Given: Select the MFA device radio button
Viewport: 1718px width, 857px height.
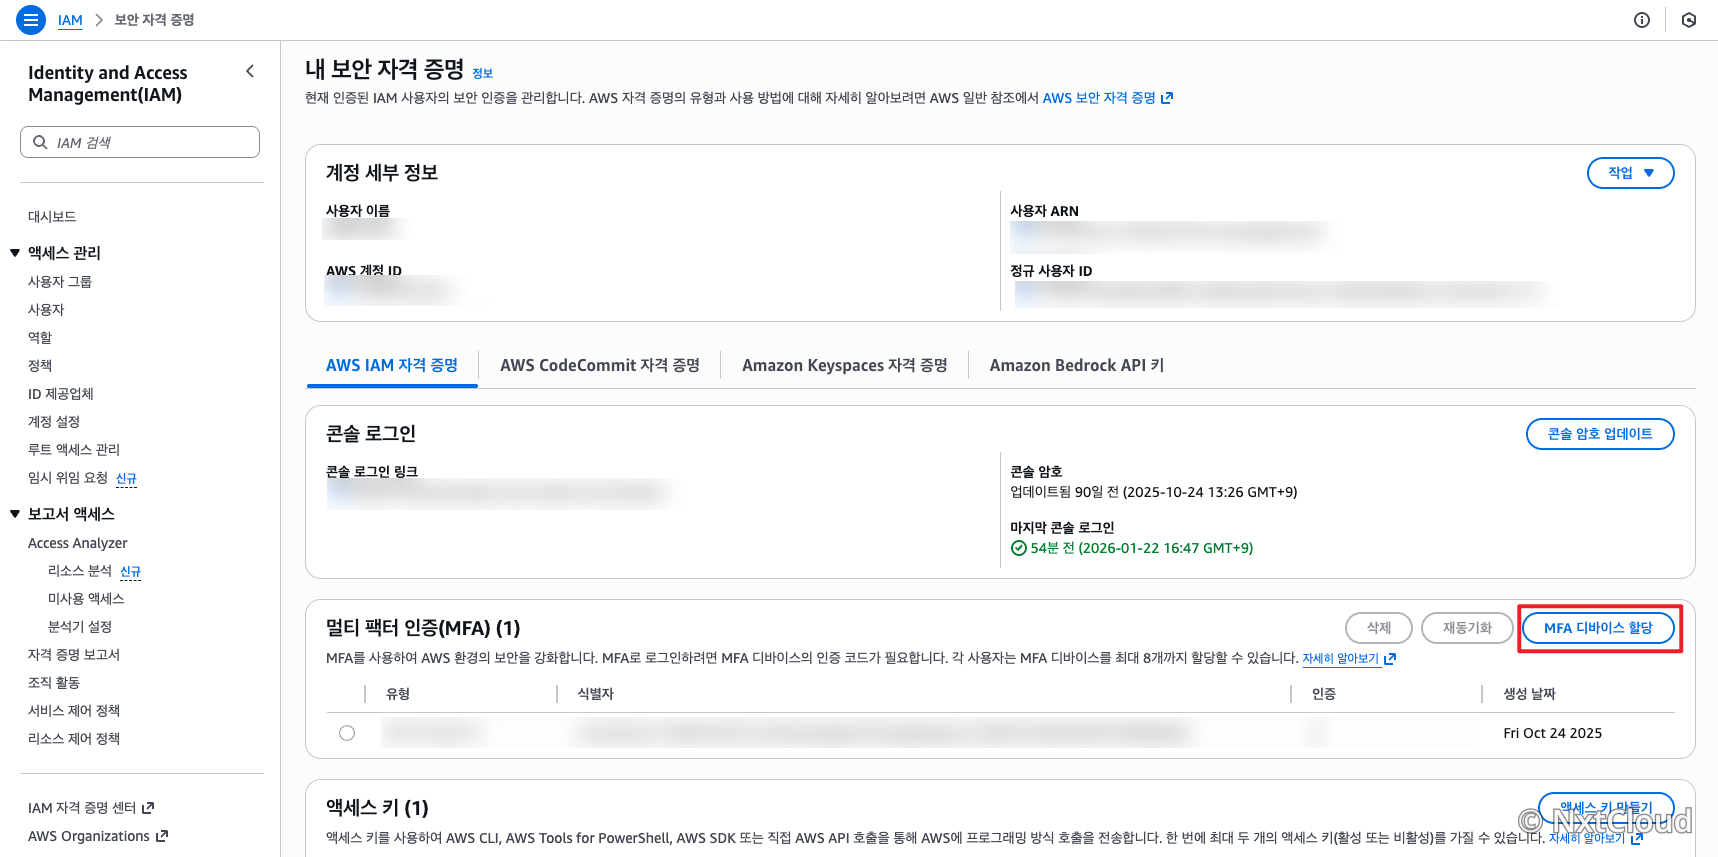Looking at the screenshot, I should click(347, 733).
